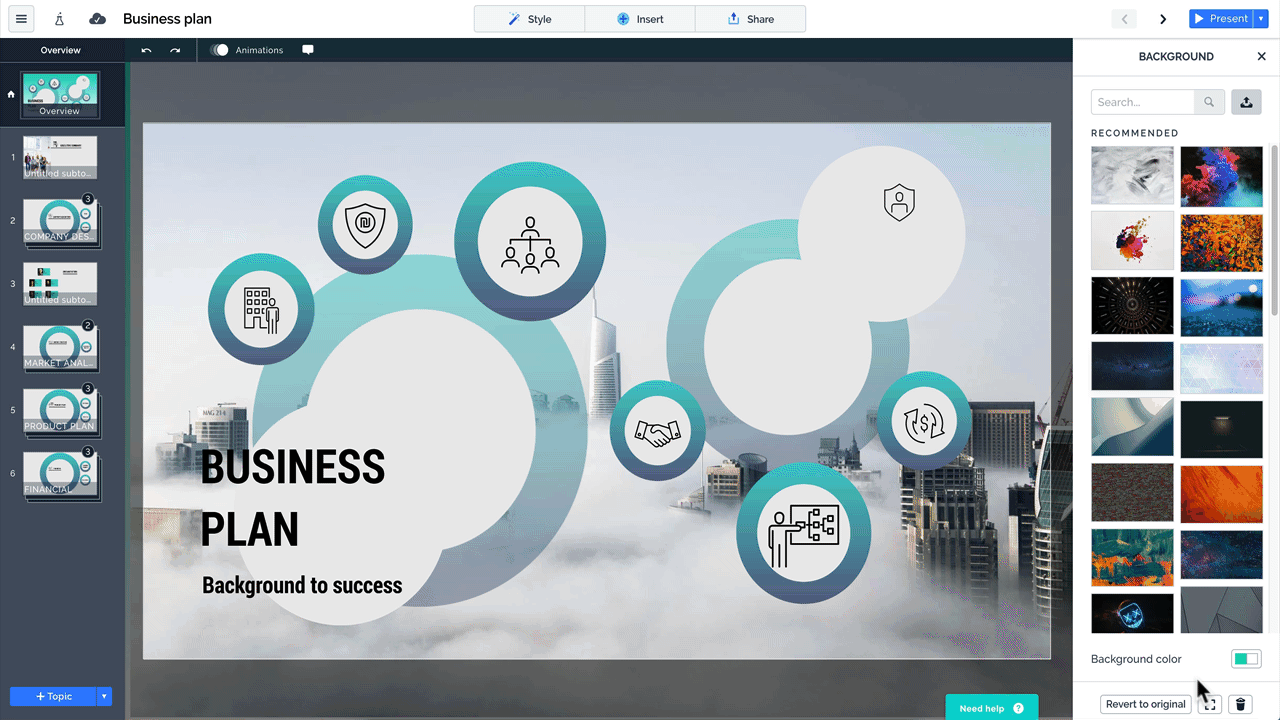Open the comments speech bubble icon
This screenshot has height=720, width=1280.
[x=308, y=50]
